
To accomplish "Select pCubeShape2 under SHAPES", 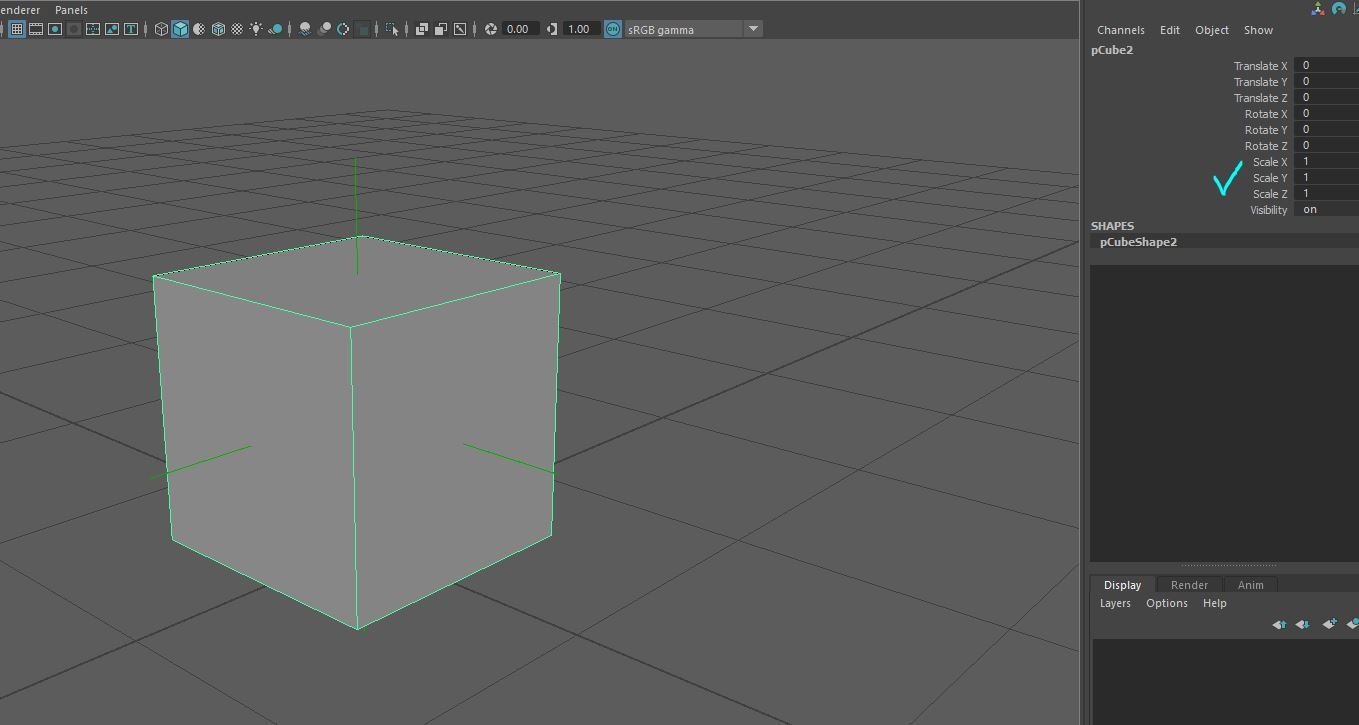I will coord(1138,242).
